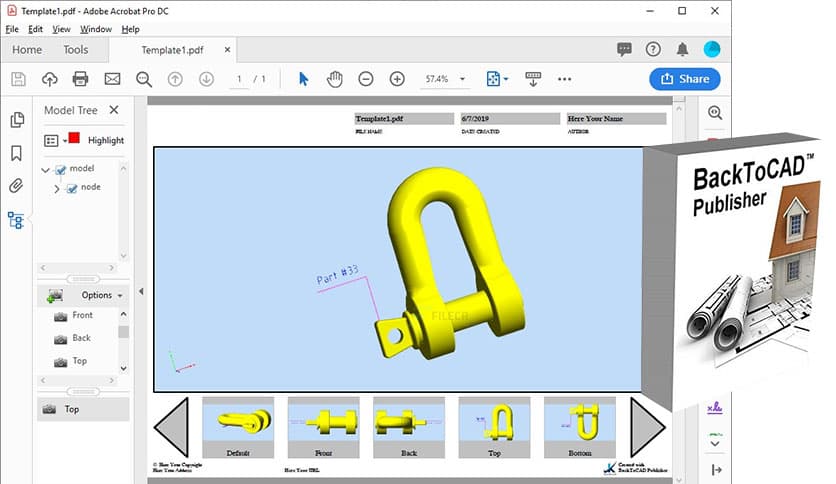Collapse the navigation pane arrow

[141, 292]
